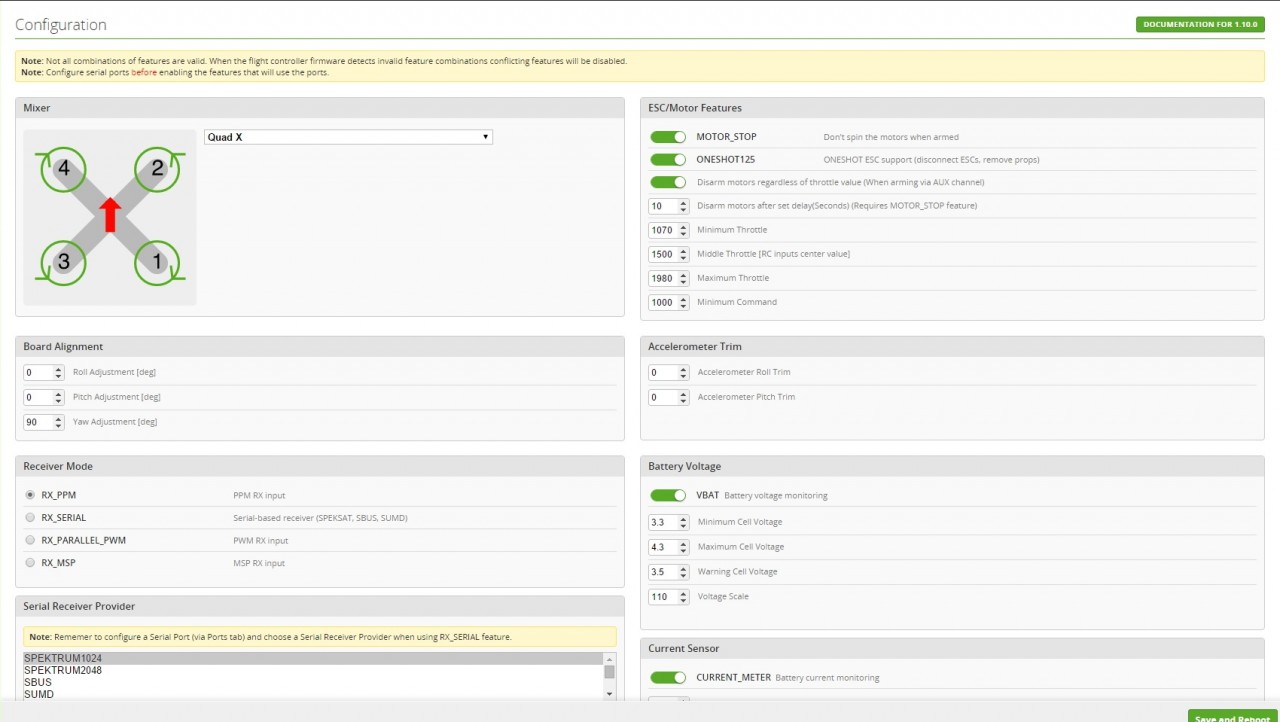Click the red forward arrow in mixer diagram
The width and height of the screenshot is (1280, 722).
(x=111, y=214)
